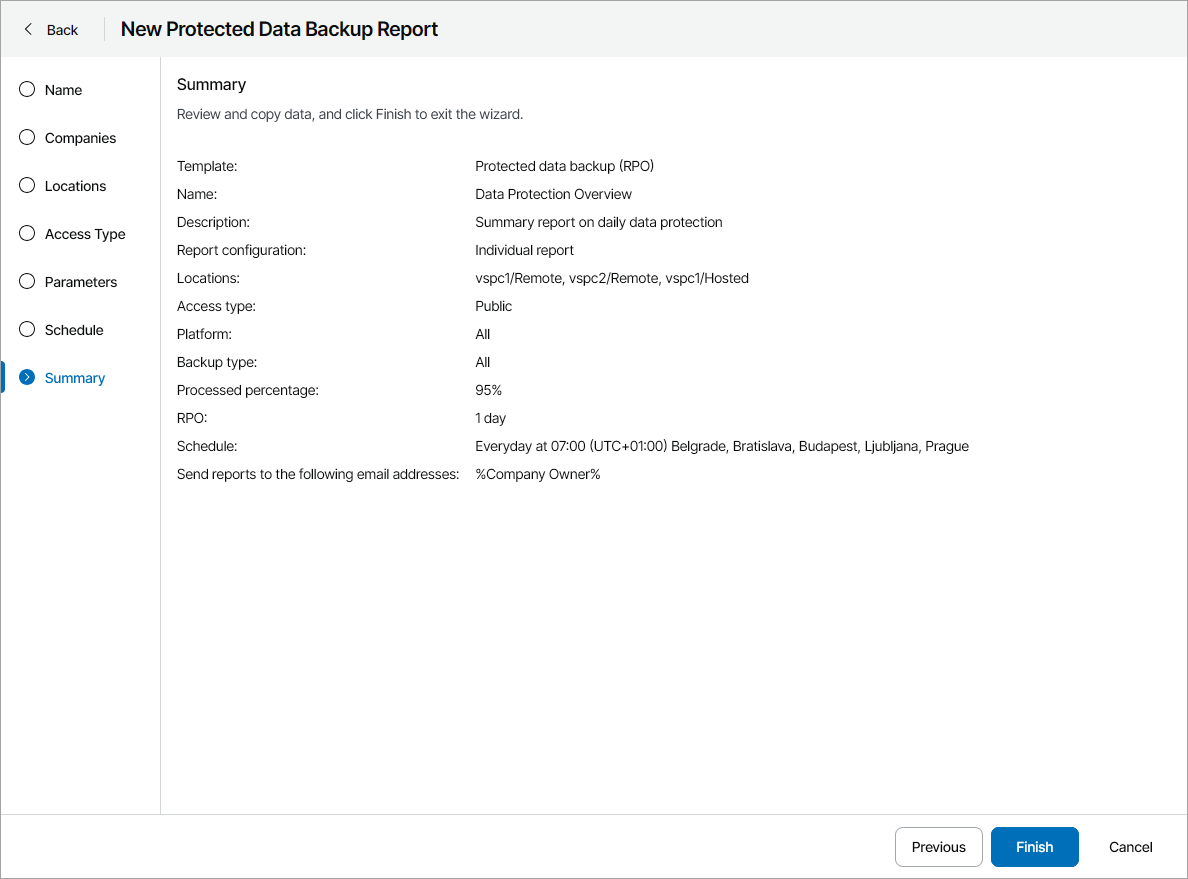Image resolution: width=1188 pixels, height=879 pixels.
Task: Click the Schedule step circle icon
Action: [26, 329]
